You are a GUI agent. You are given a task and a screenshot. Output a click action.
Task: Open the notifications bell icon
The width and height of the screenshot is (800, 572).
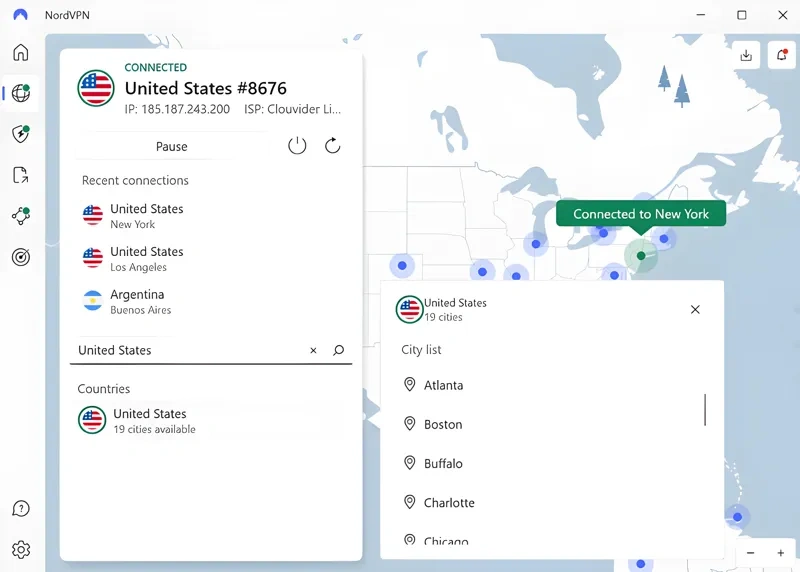781,56
